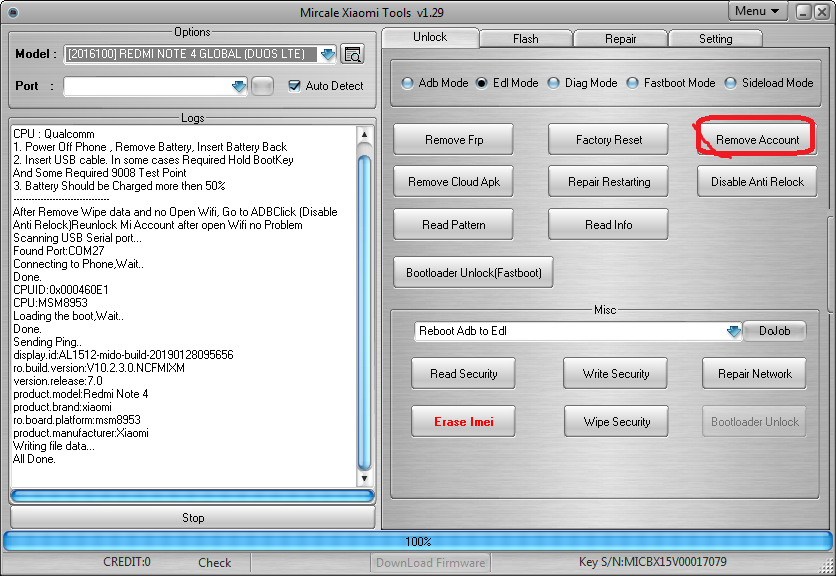Screen dimensions: 836x576
Task: Click the Read Security button
Action: point(463,374)
